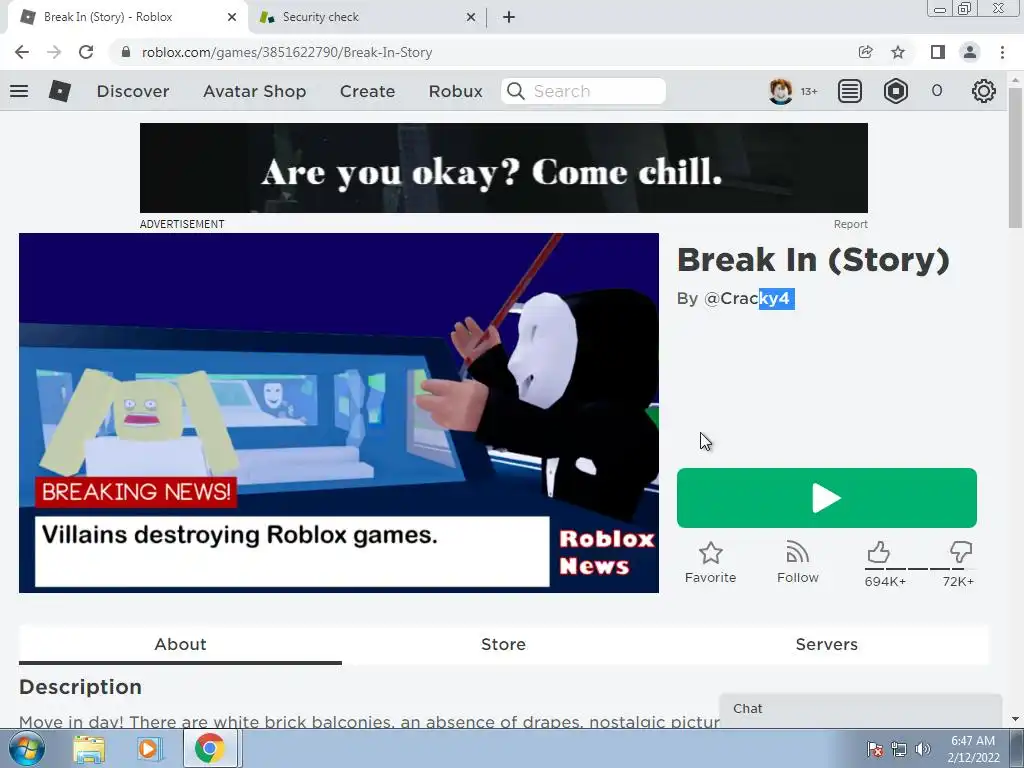
Task: Click the scrollbar down arrow
Action: [x=1015, y=720]
